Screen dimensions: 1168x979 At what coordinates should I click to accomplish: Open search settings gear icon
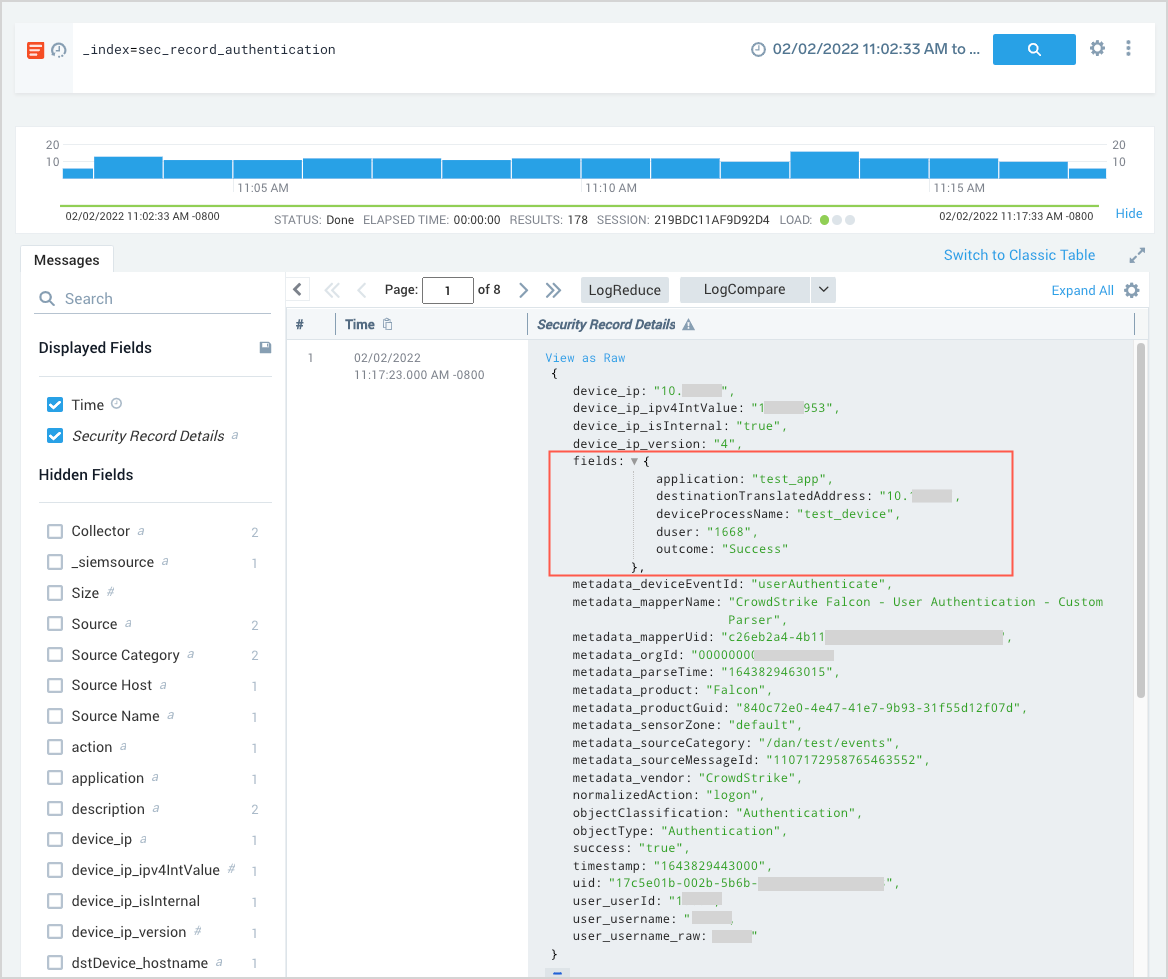point(1097,48)
